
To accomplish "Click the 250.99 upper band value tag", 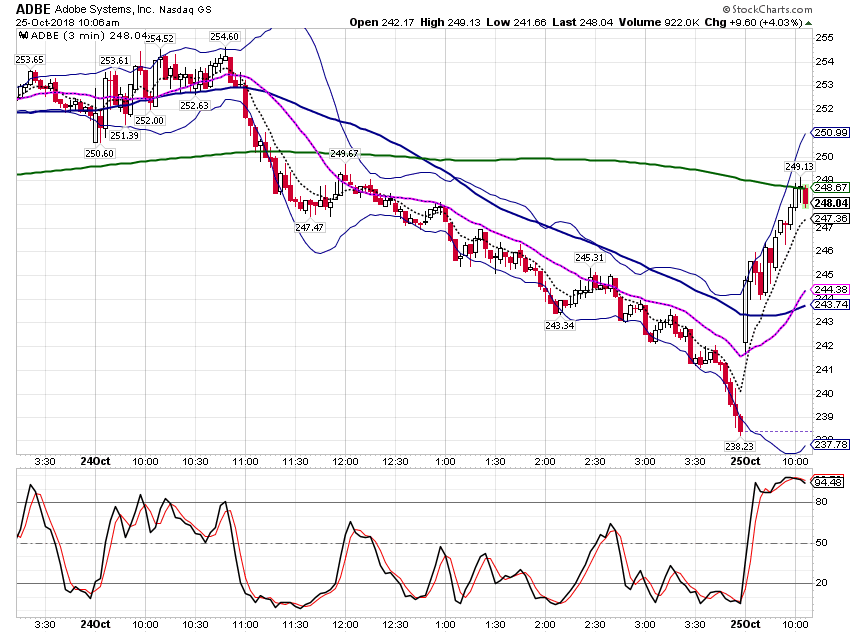I will (830, 133).
